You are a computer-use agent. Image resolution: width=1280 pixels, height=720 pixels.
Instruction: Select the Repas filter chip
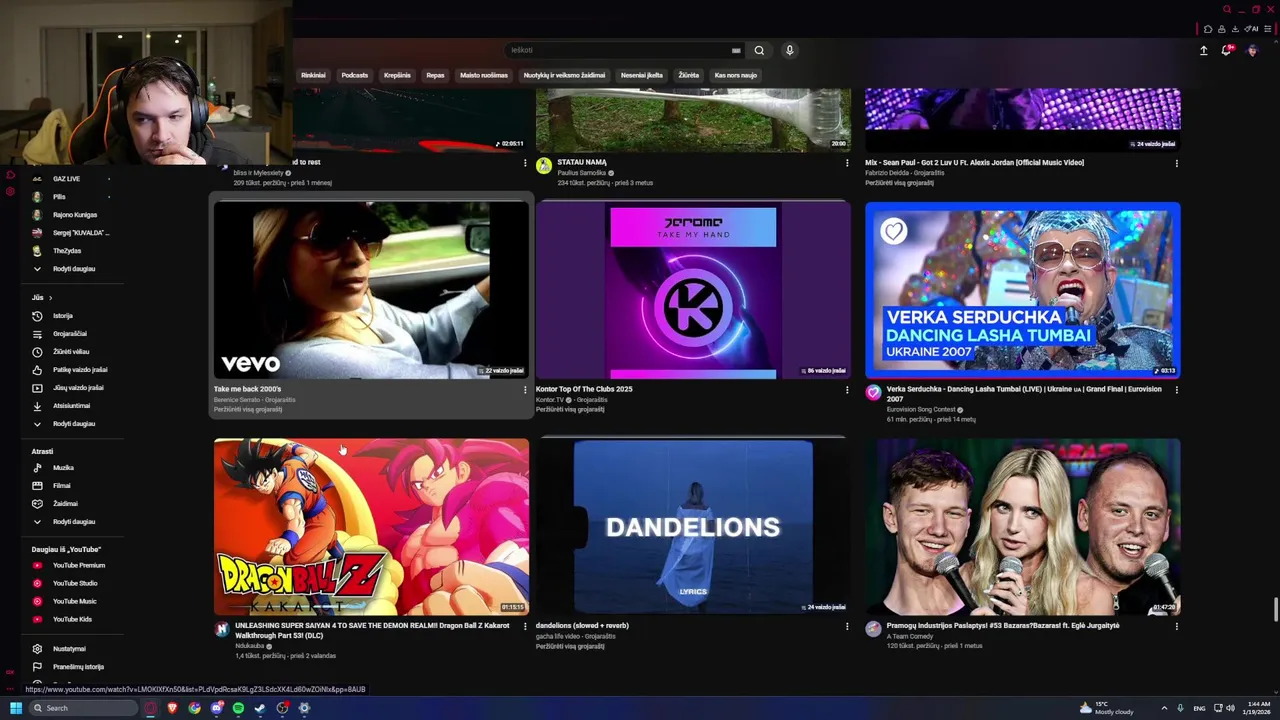pyautogui.click(x=435, y=75)
